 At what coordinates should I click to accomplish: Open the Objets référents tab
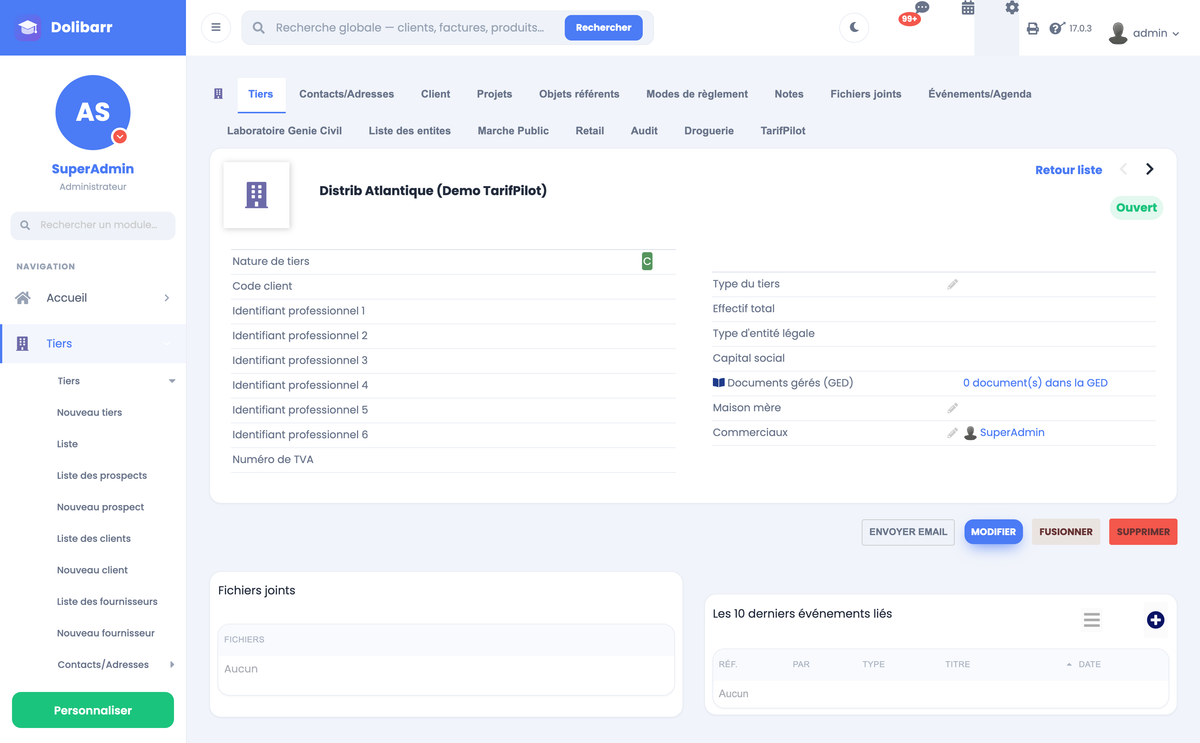pyautogui.click(x=579, y=94)
